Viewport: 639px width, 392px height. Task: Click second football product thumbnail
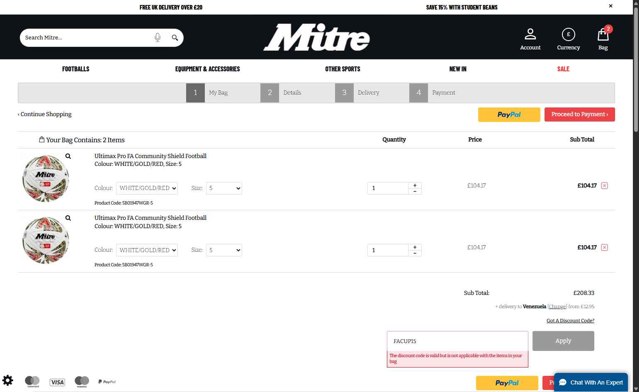46,240
